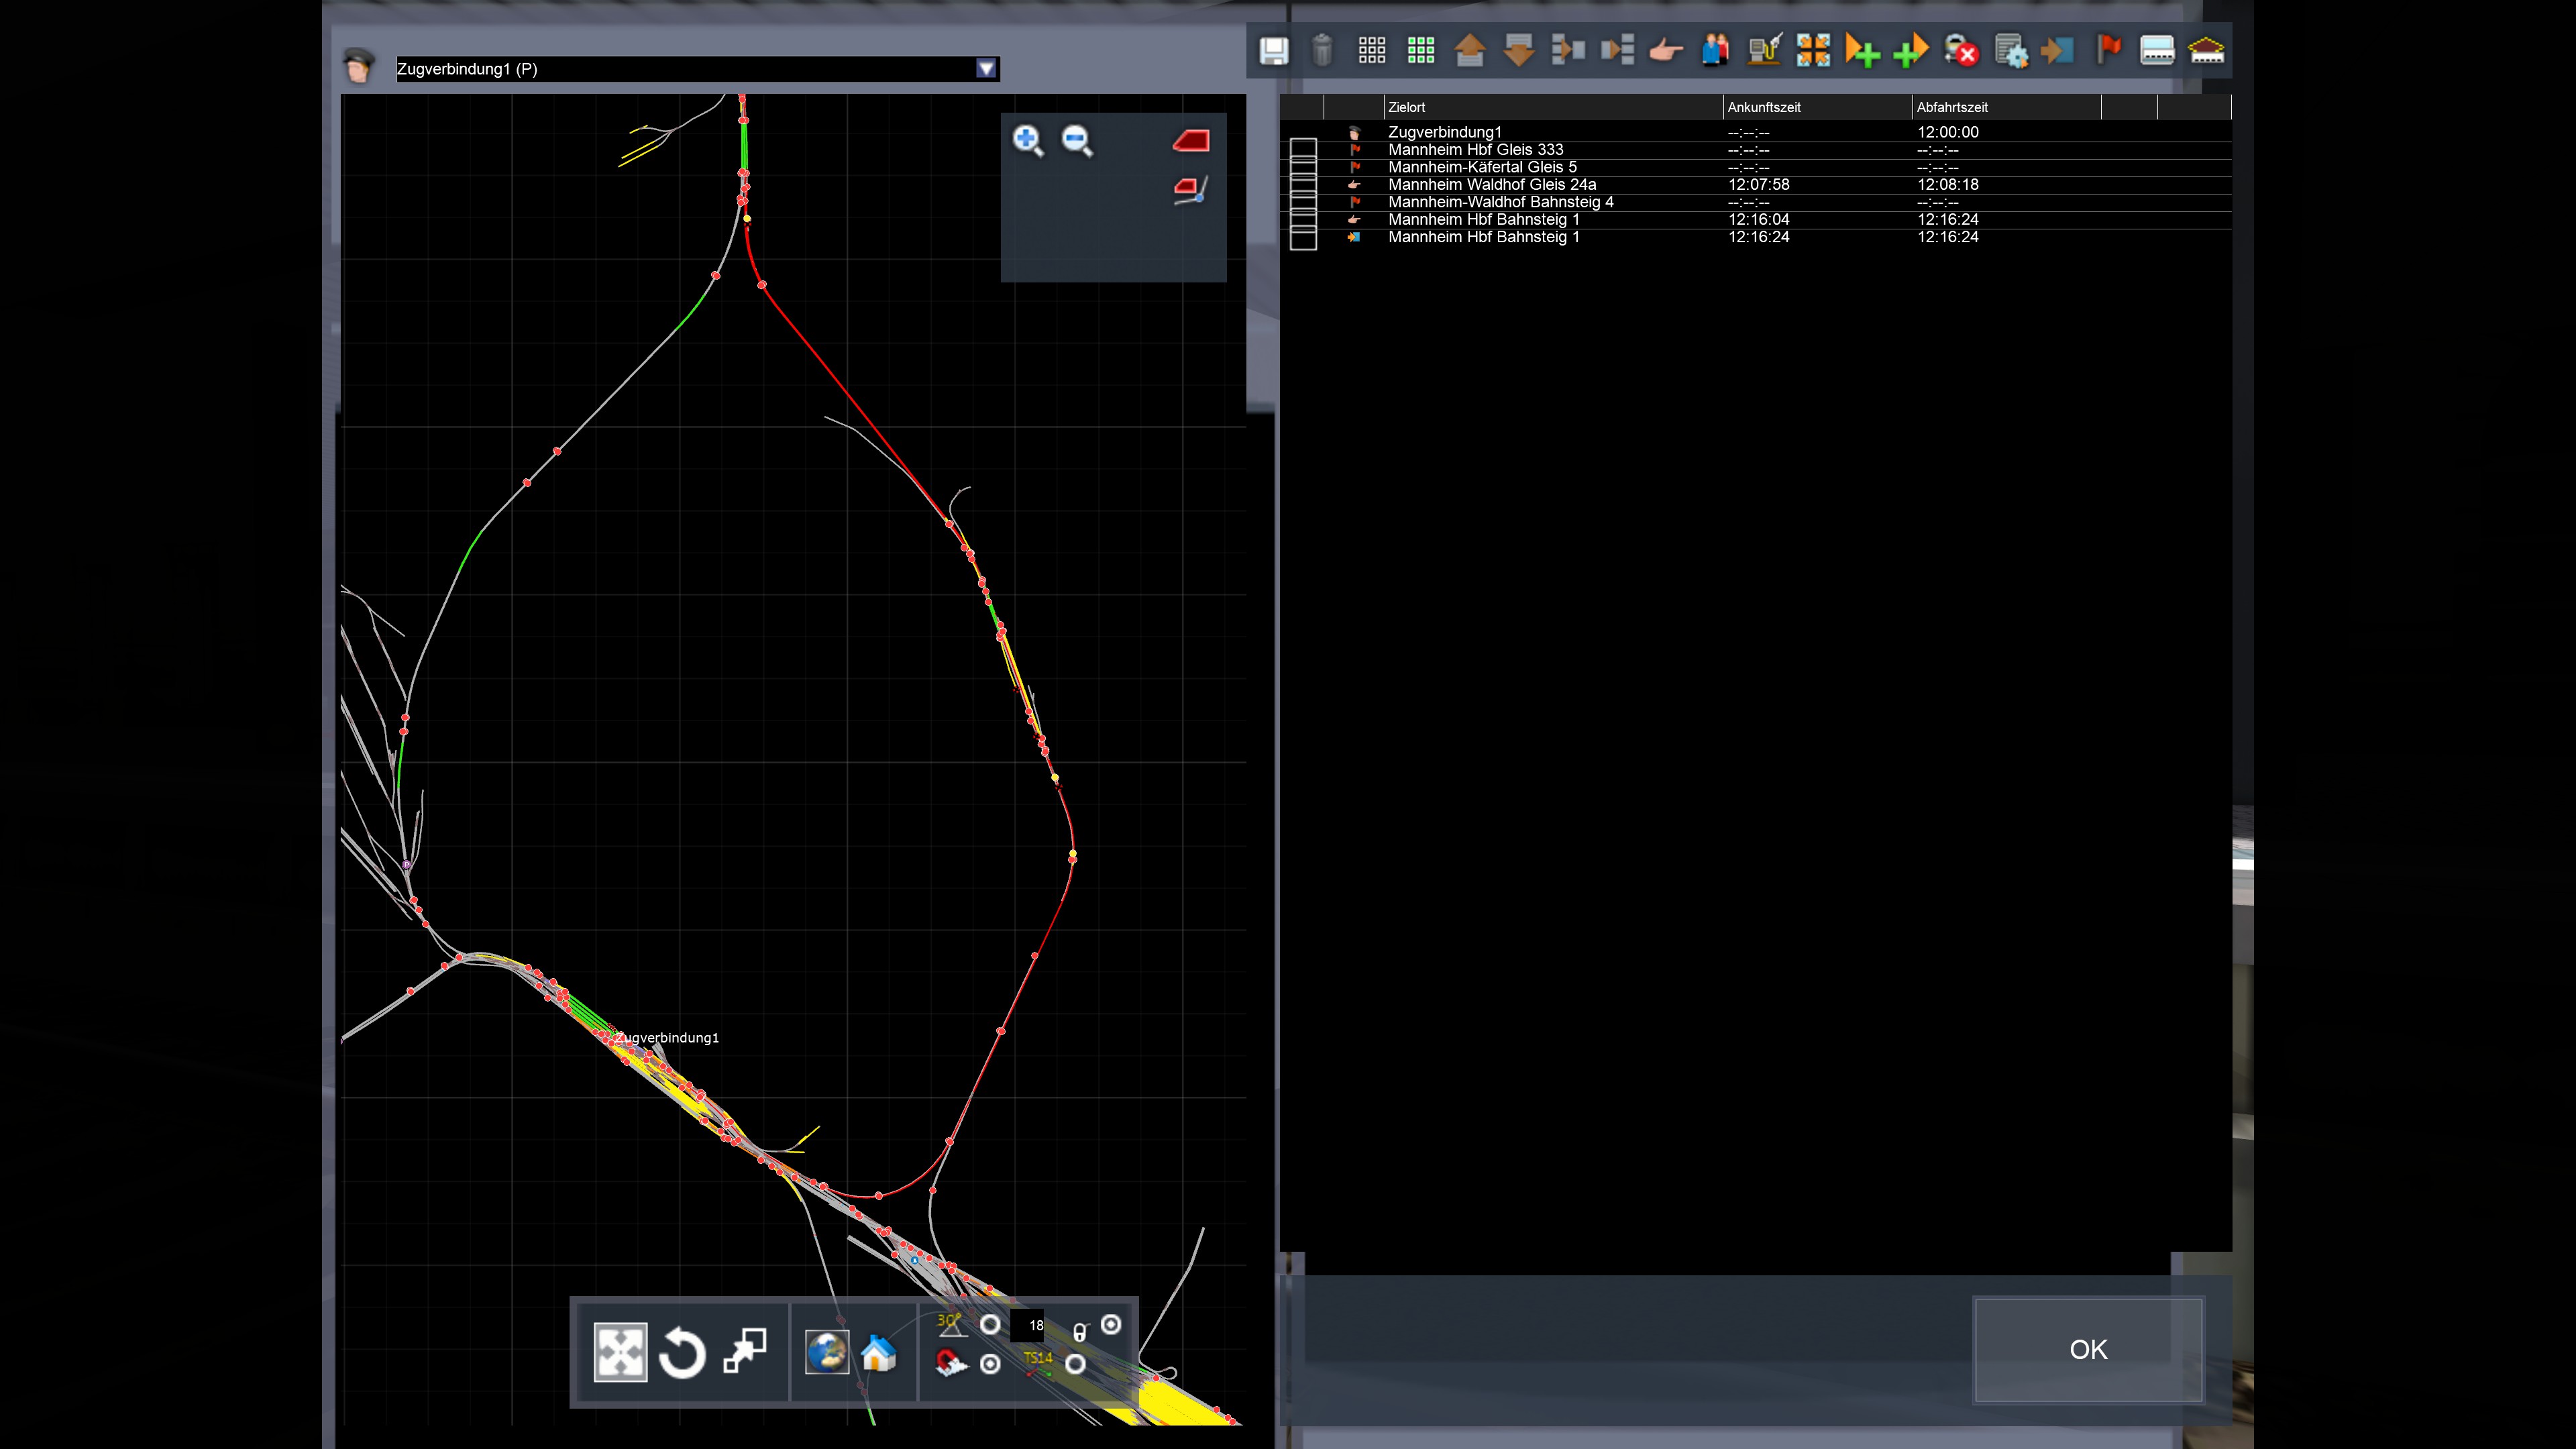
Task: Click the save floppy disk icon
Action: click(x=1273, y=50)
